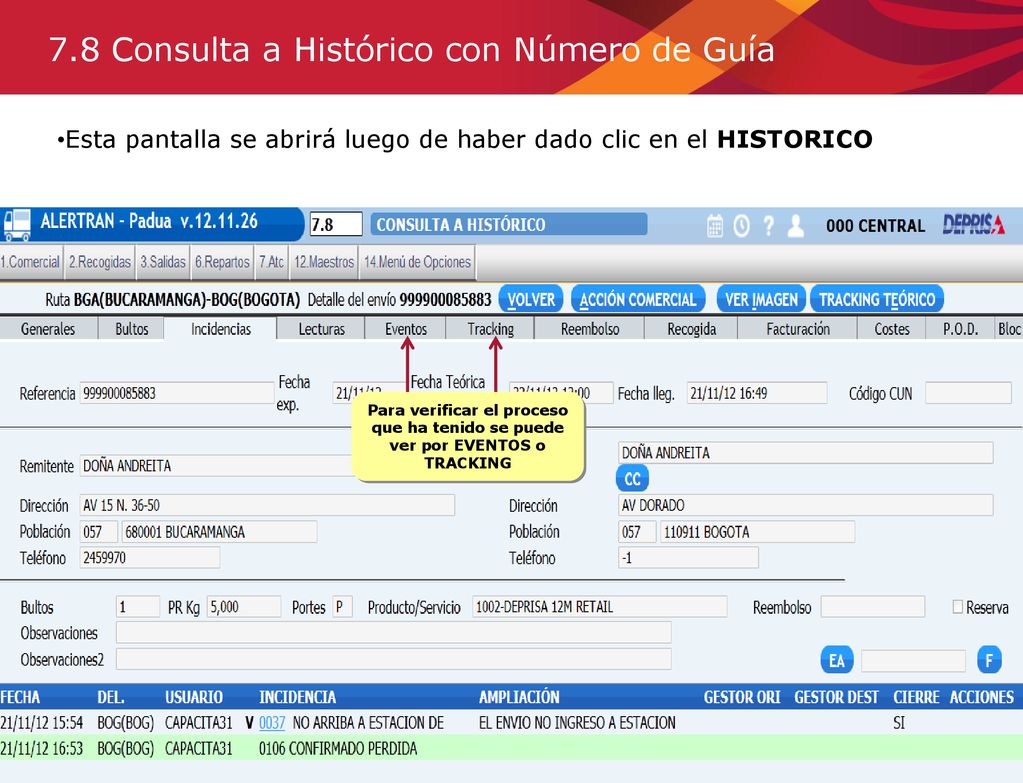Screen dimensions: 1023x783
Task: Click Población field 110911 BOGOTA
Action: [x=757, y=532]
